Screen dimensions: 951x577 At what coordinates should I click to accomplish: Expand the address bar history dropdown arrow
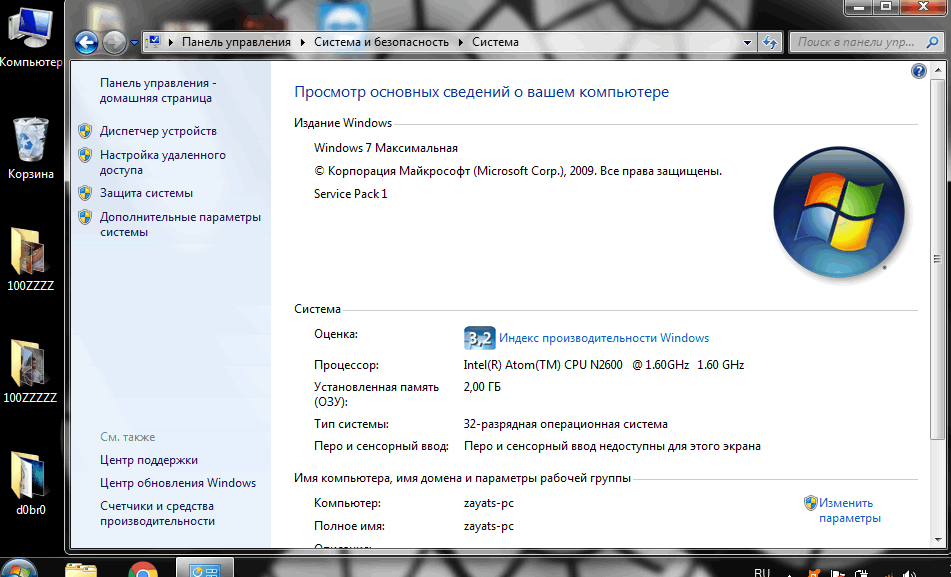click(747, 42)
